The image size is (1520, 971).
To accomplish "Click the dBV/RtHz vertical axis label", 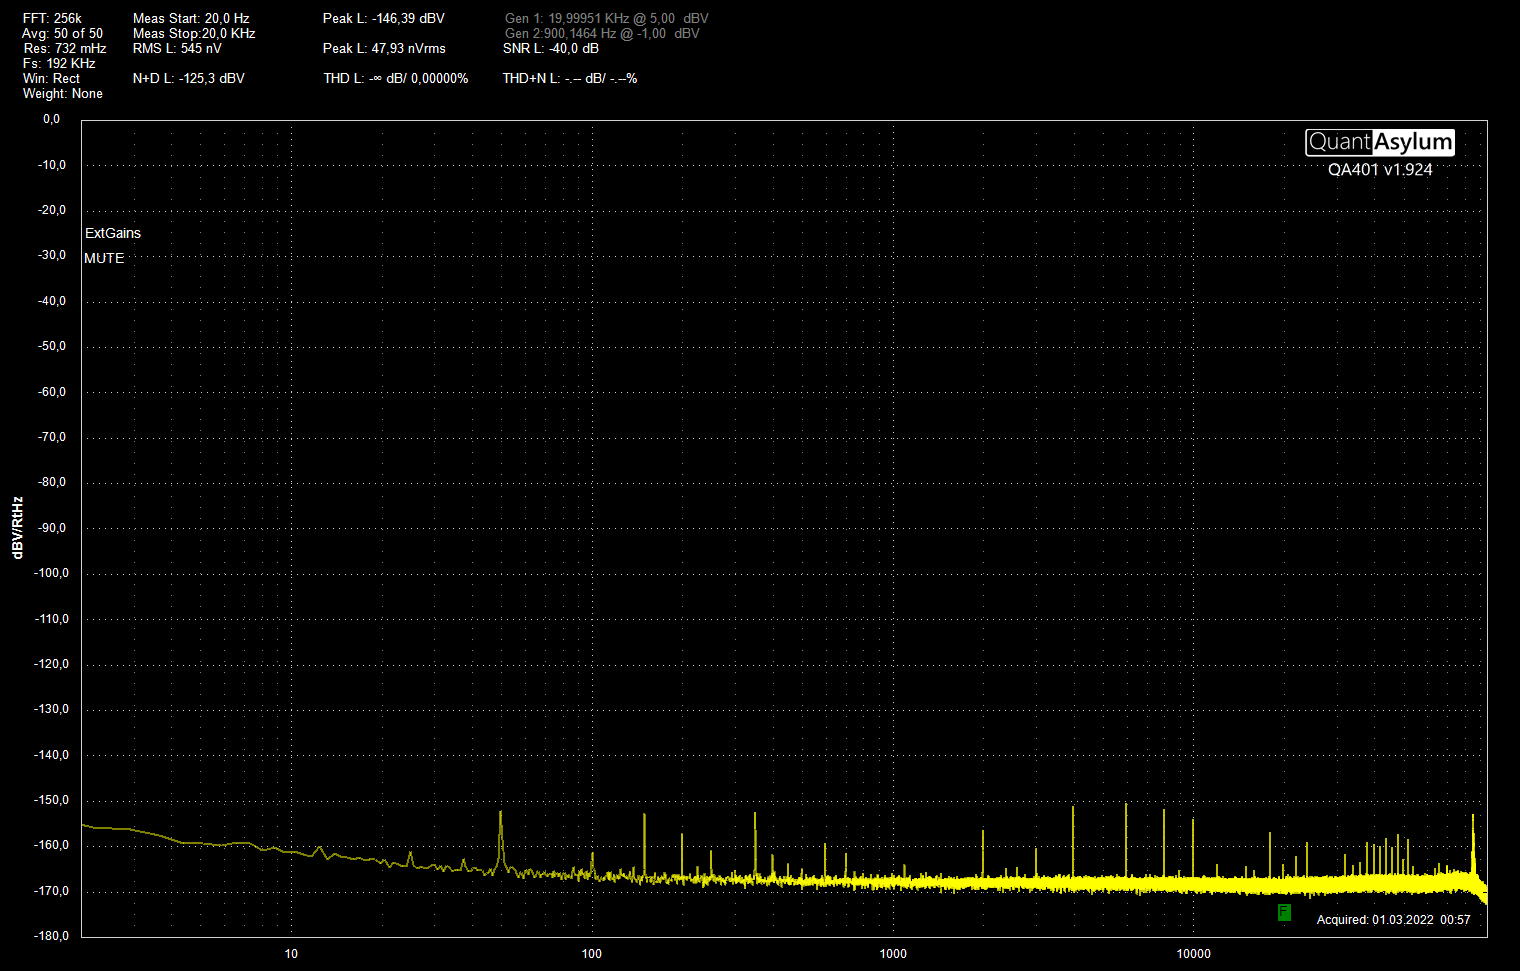I will point(17,527).
